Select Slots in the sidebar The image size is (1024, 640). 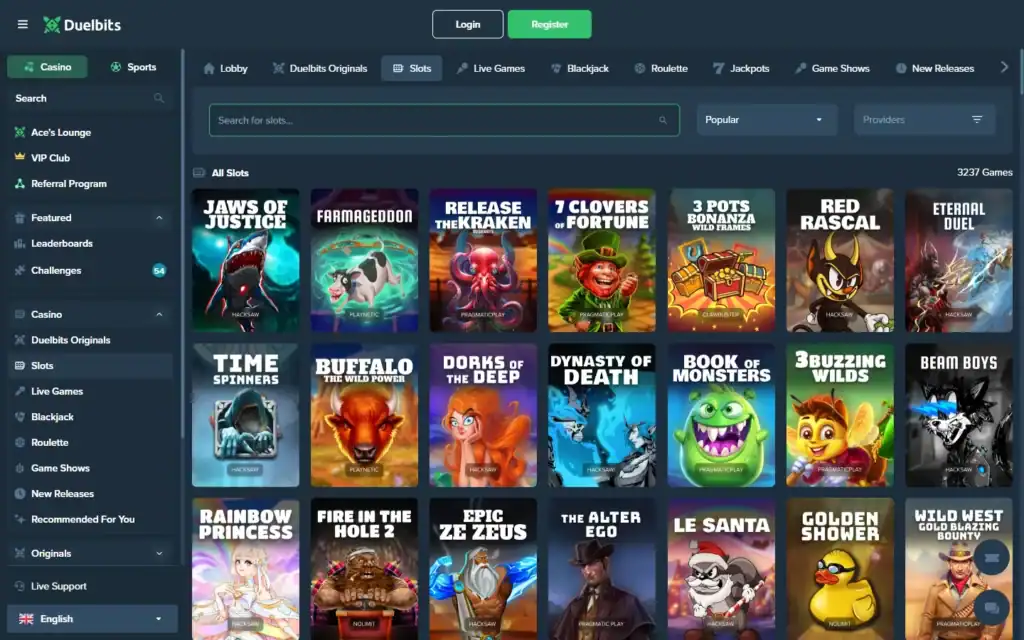point(90,366)
